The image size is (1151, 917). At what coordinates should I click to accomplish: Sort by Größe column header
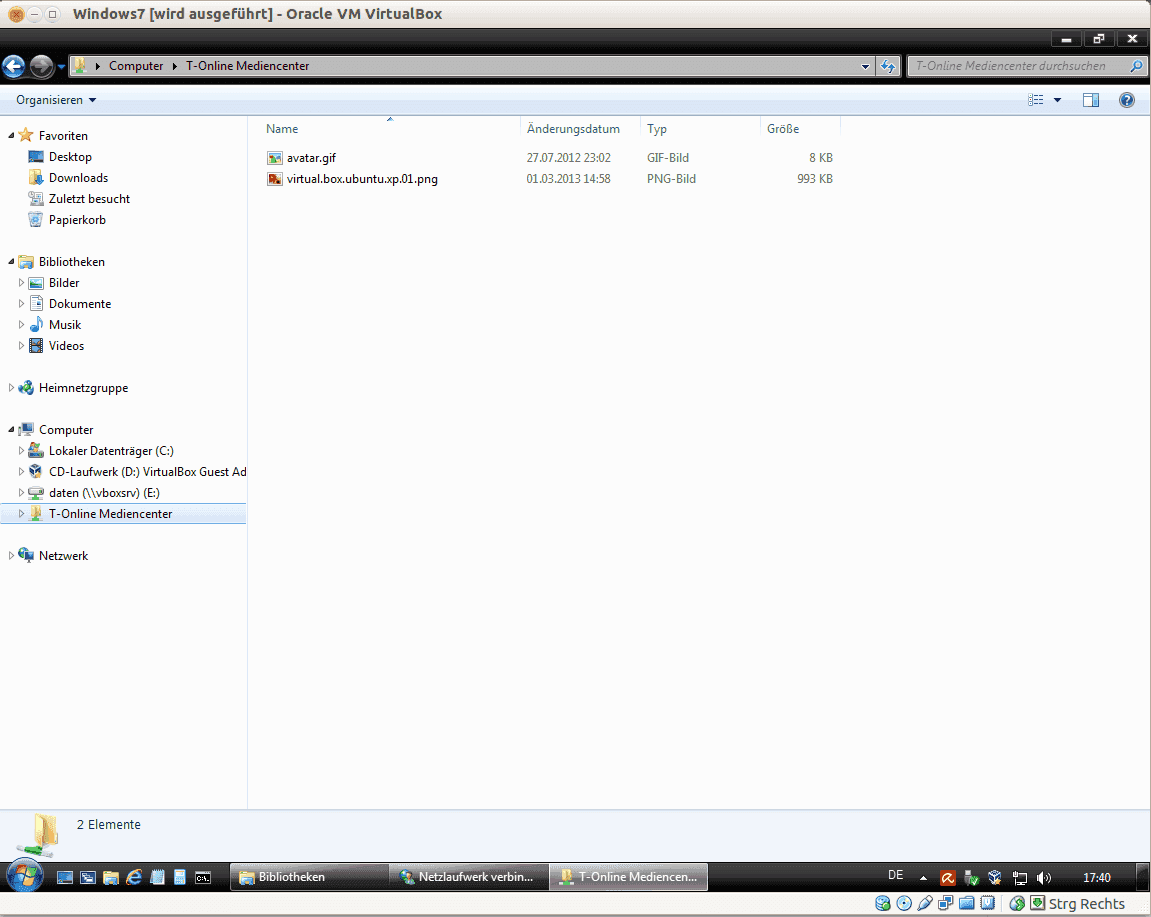(x=800, y=128)
